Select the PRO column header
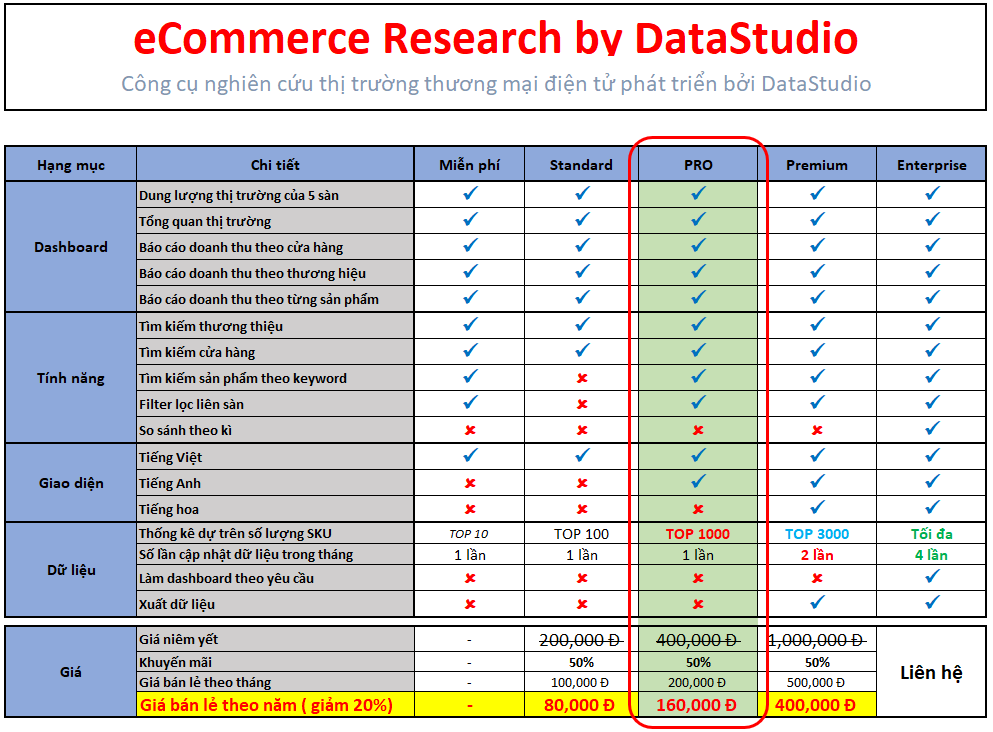The image size is (993, 732). (698, 165)
